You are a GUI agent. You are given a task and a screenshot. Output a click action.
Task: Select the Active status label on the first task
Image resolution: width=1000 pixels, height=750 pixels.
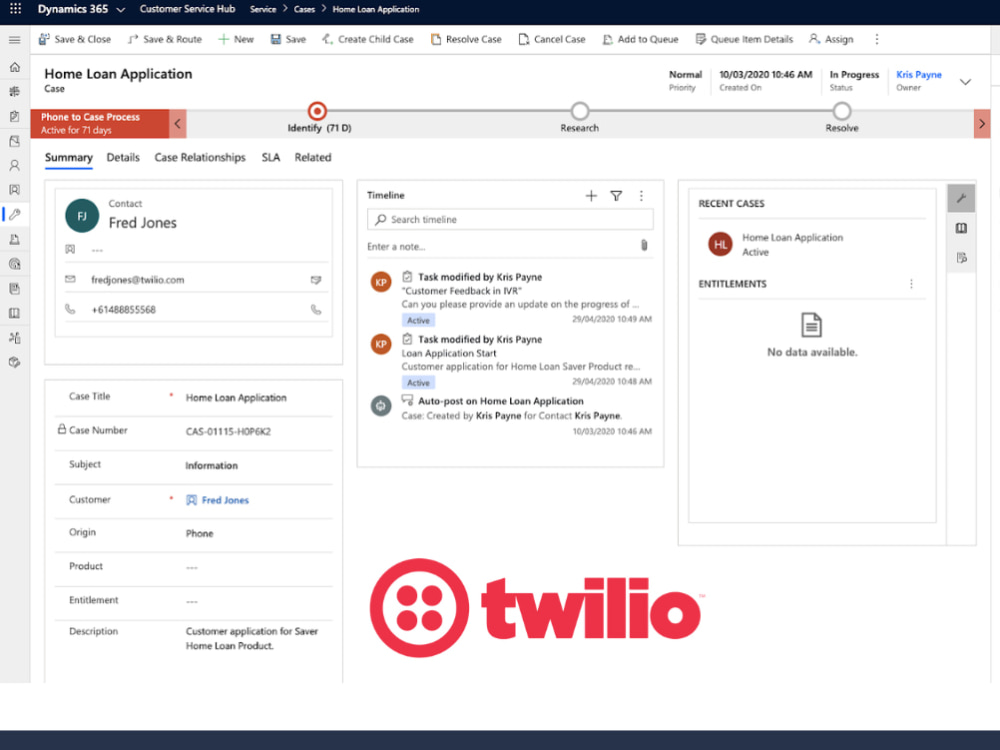click(x=418, y=320)
